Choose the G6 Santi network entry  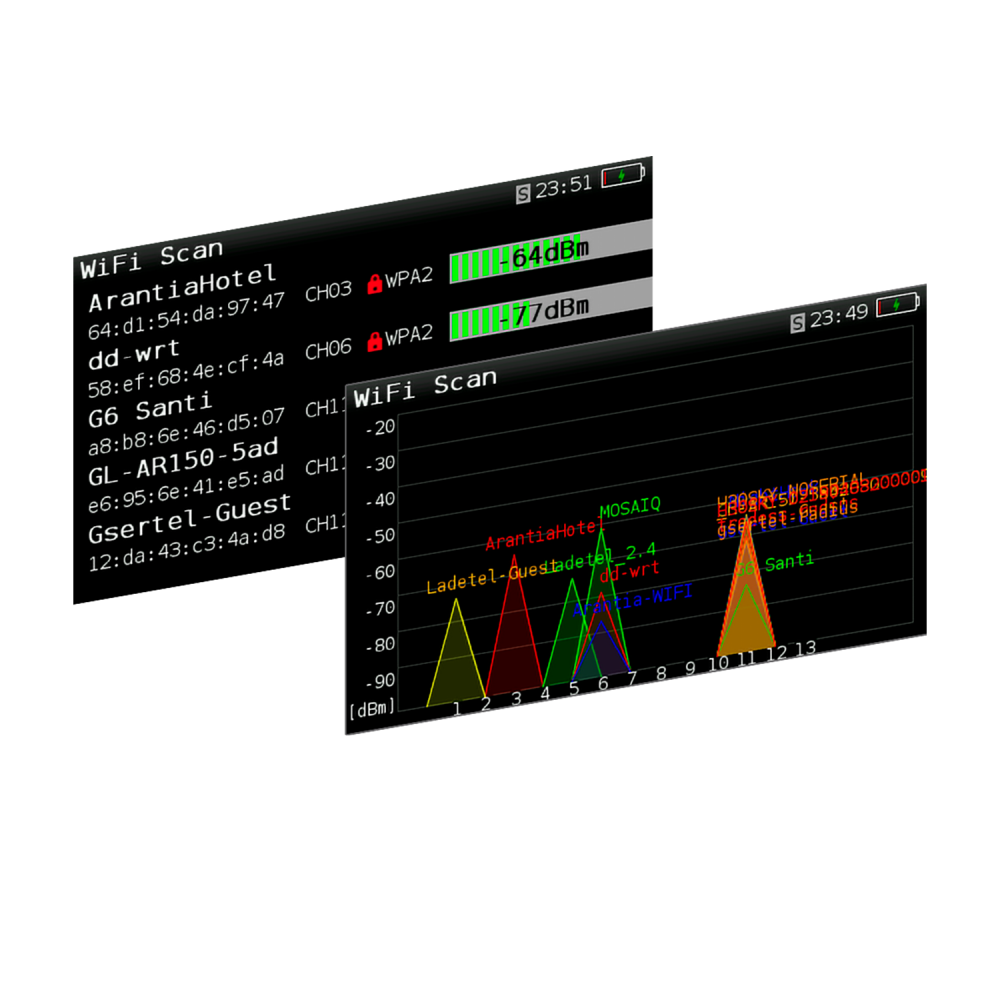[150, 409]
